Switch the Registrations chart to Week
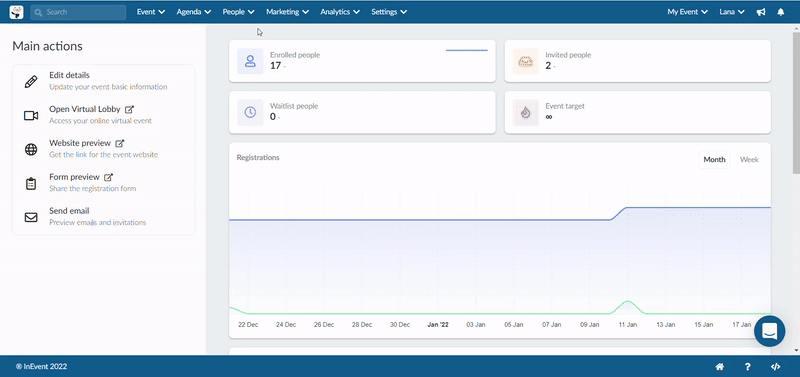Image resolution: width=800 pixels, height=377 pixels. click(749, 160)
